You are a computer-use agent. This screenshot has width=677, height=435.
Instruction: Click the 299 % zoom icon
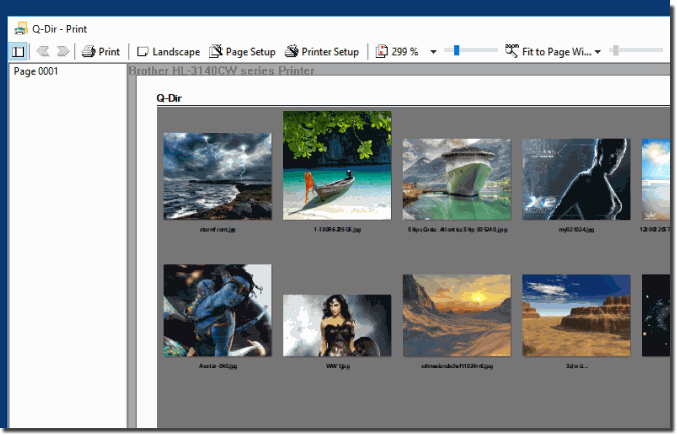(381, 51)
